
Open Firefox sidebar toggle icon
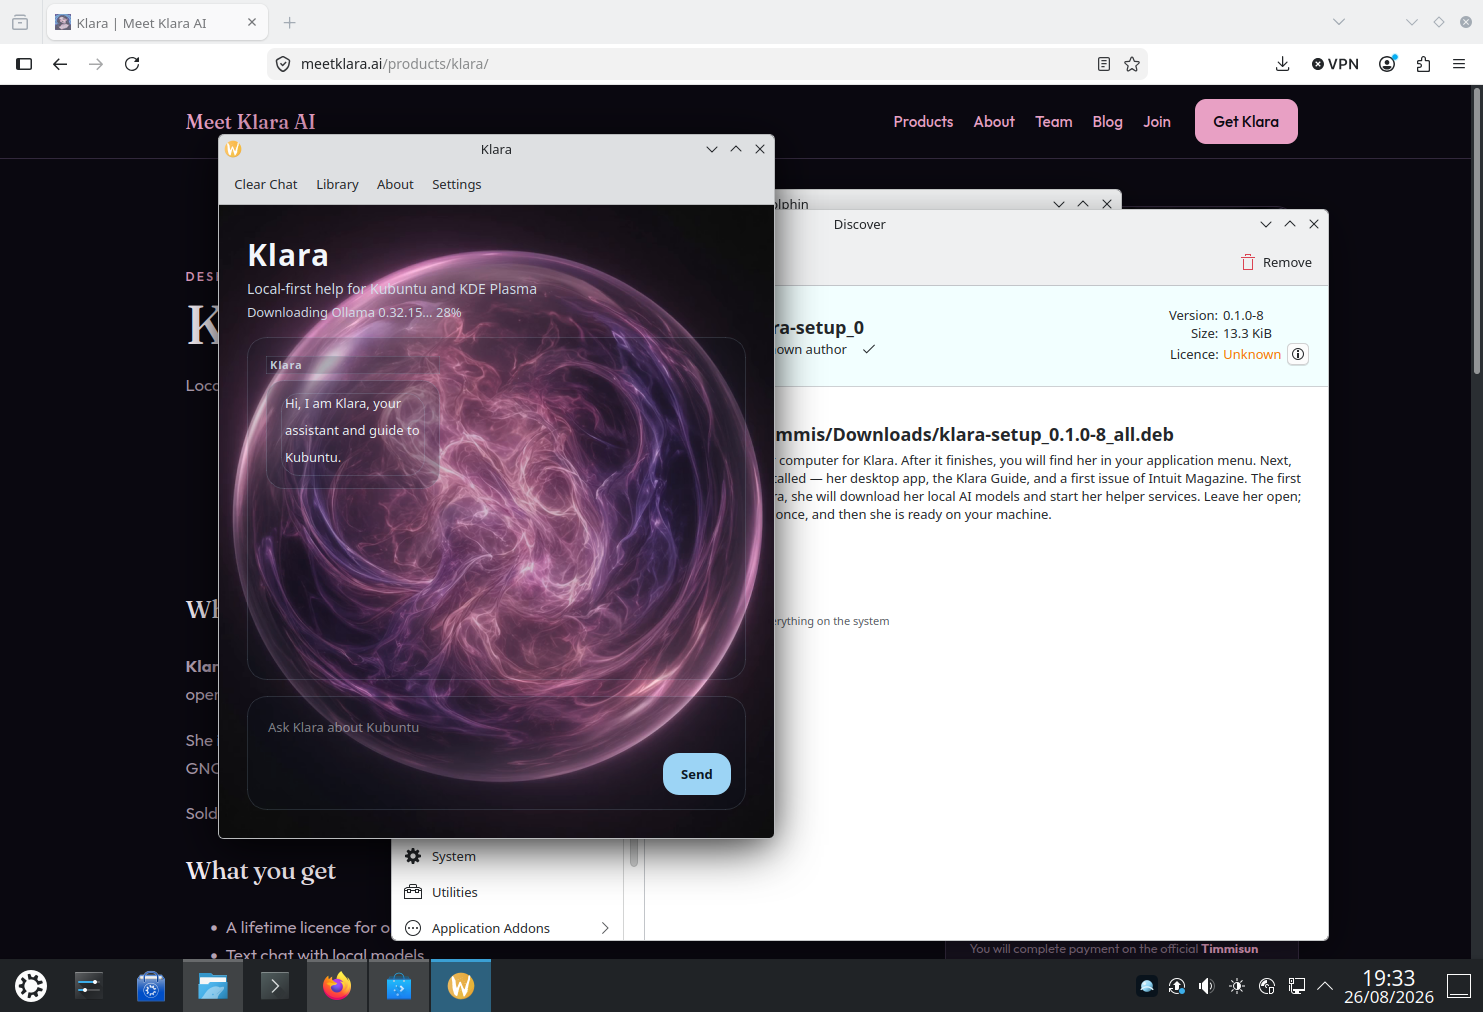pos(24,64)
